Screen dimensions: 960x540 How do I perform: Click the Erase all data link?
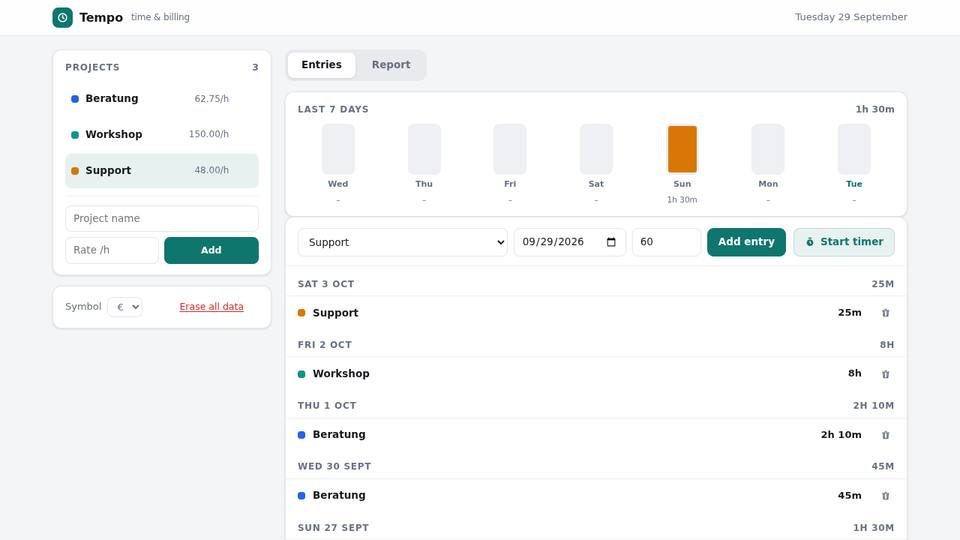click(211, 307)
